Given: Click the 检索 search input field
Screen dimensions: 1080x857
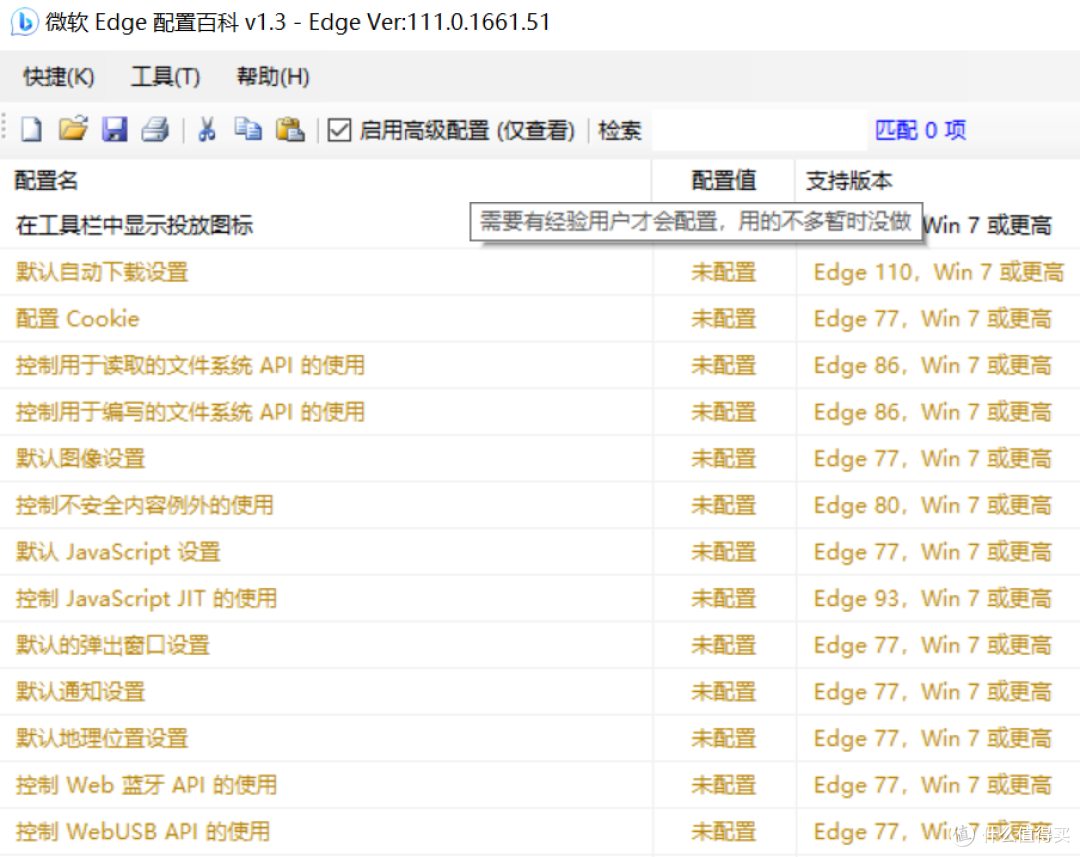Looking at the screenshot, I should [759, 130].
